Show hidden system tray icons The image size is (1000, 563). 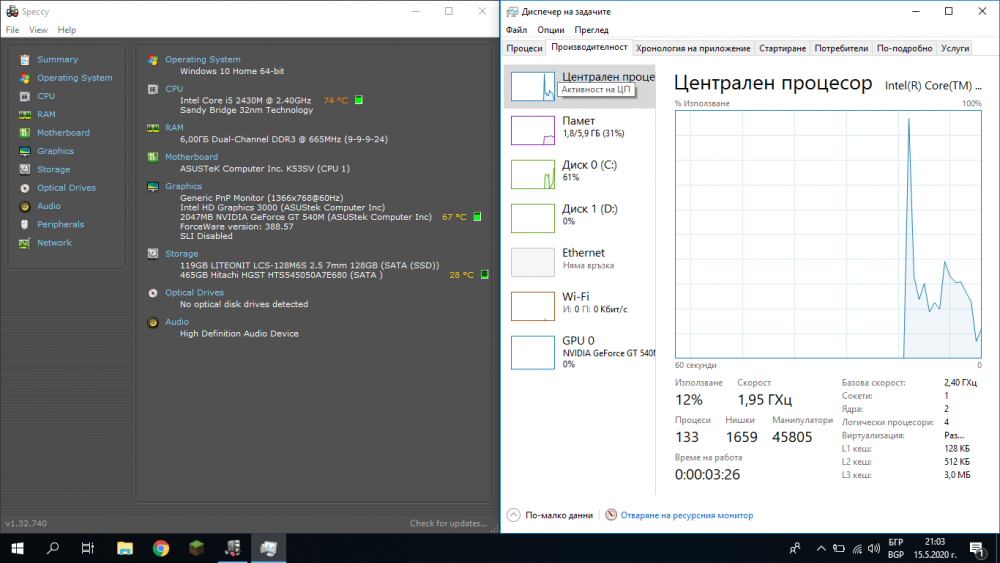point(821,548)
